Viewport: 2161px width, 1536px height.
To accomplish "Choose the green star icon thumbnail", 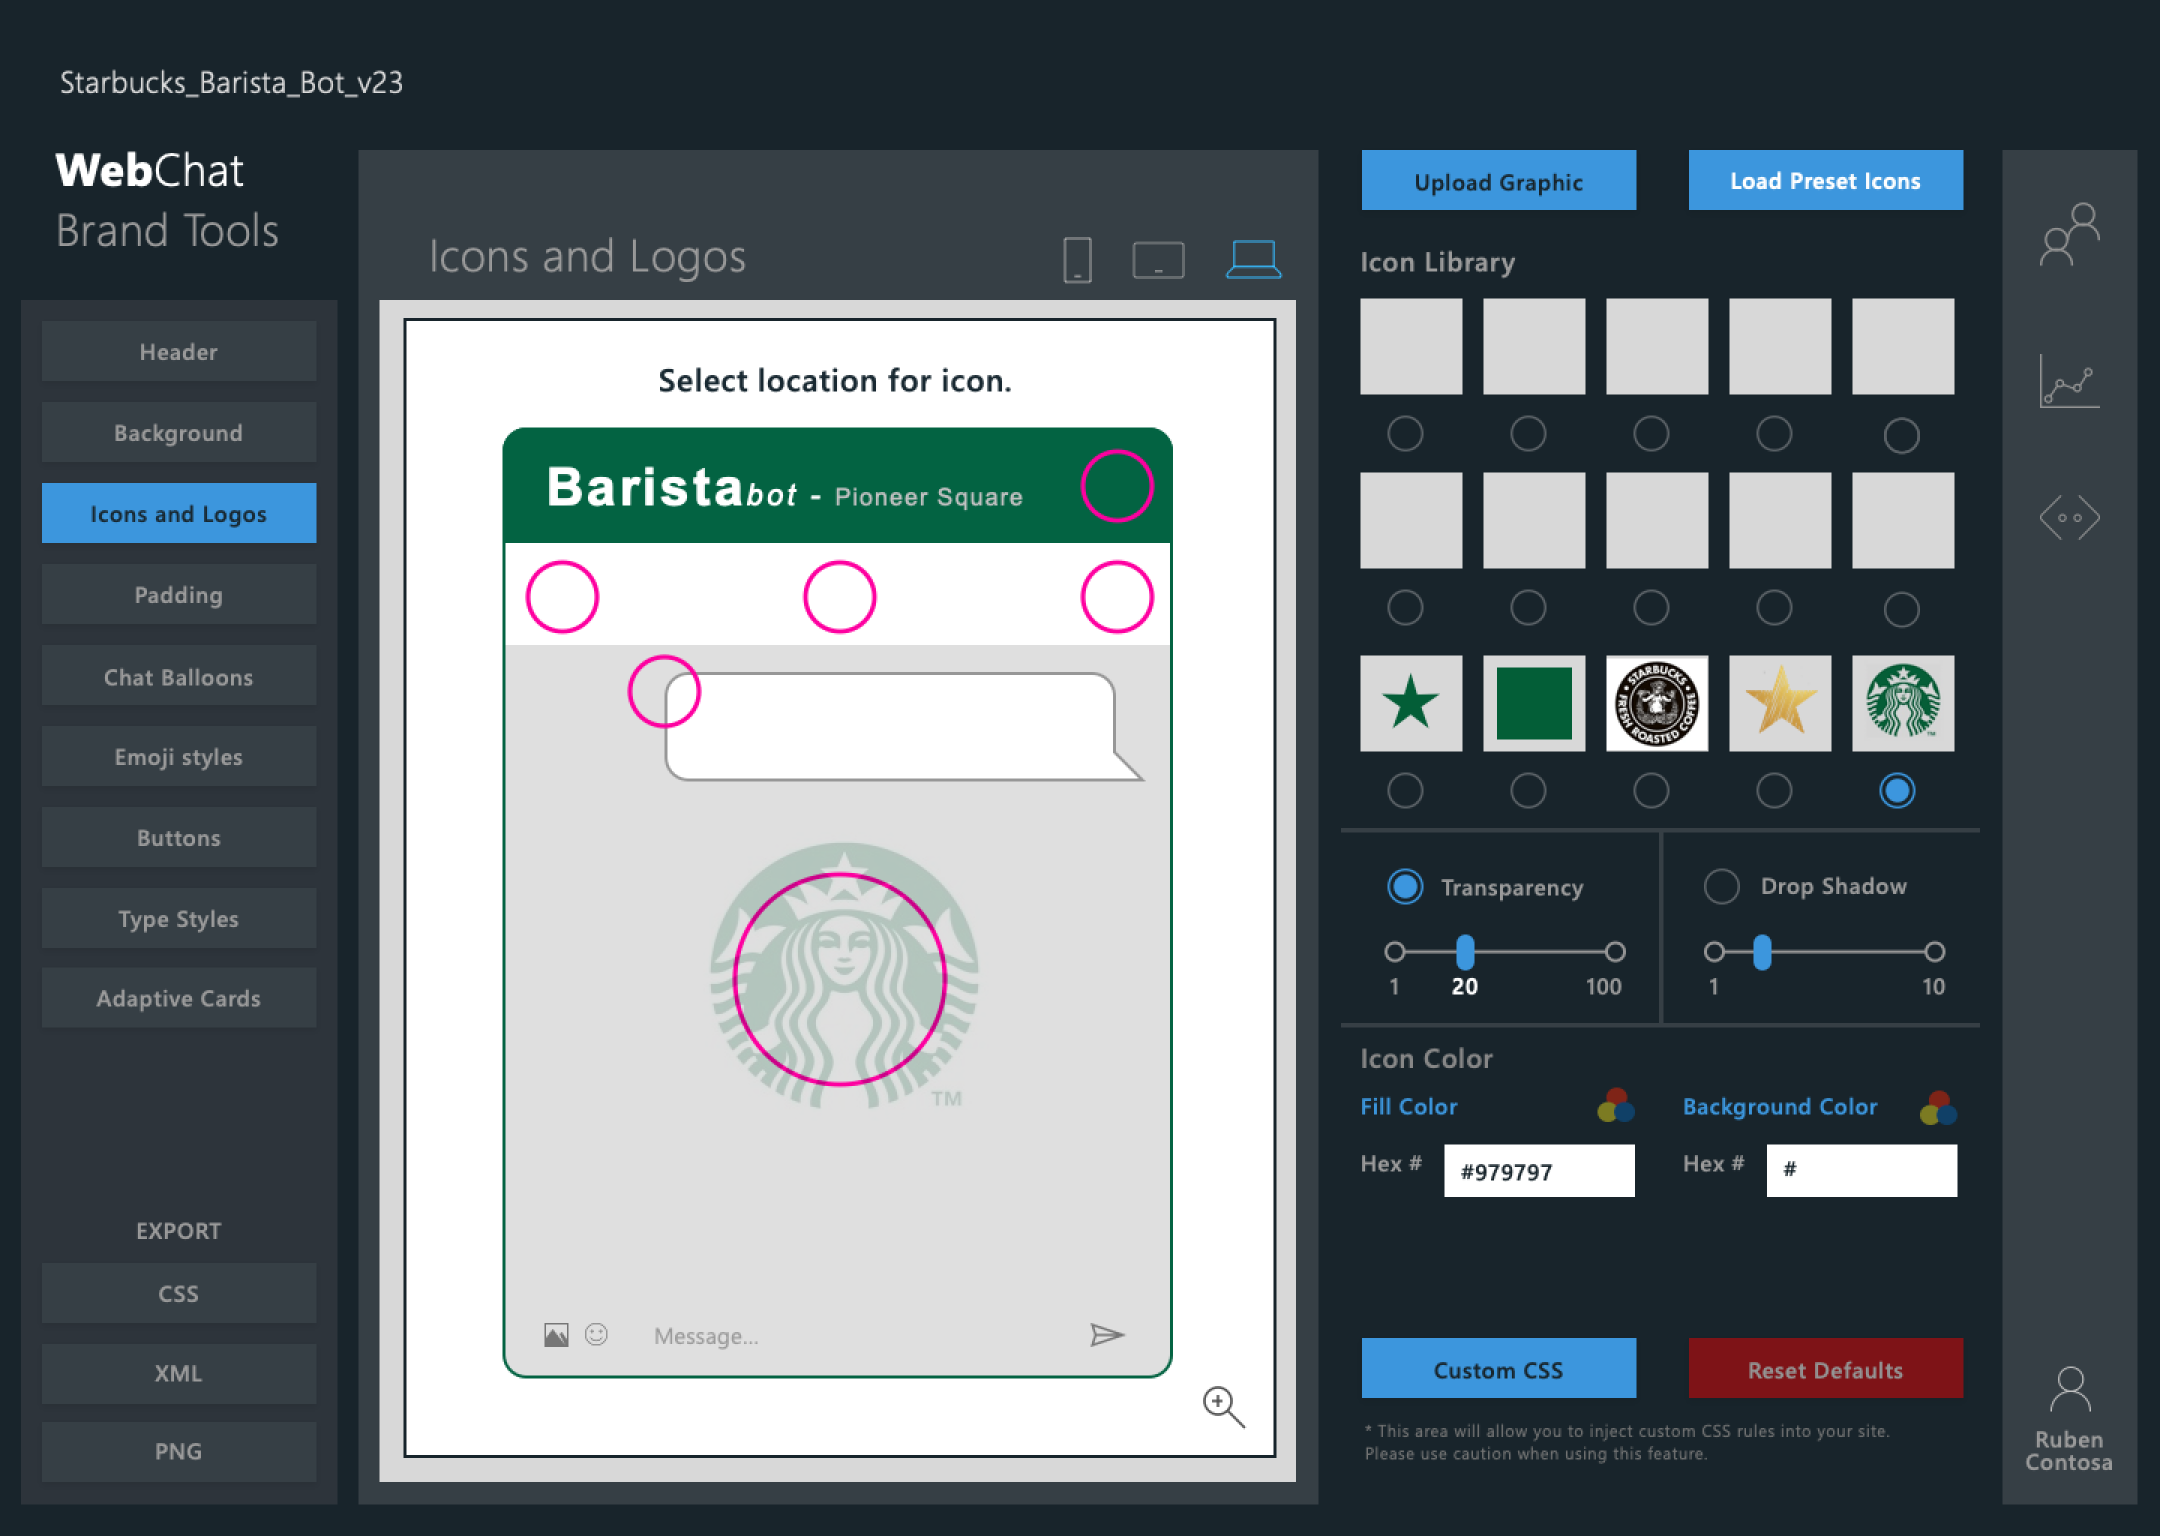I will [x=1411, y=703].
